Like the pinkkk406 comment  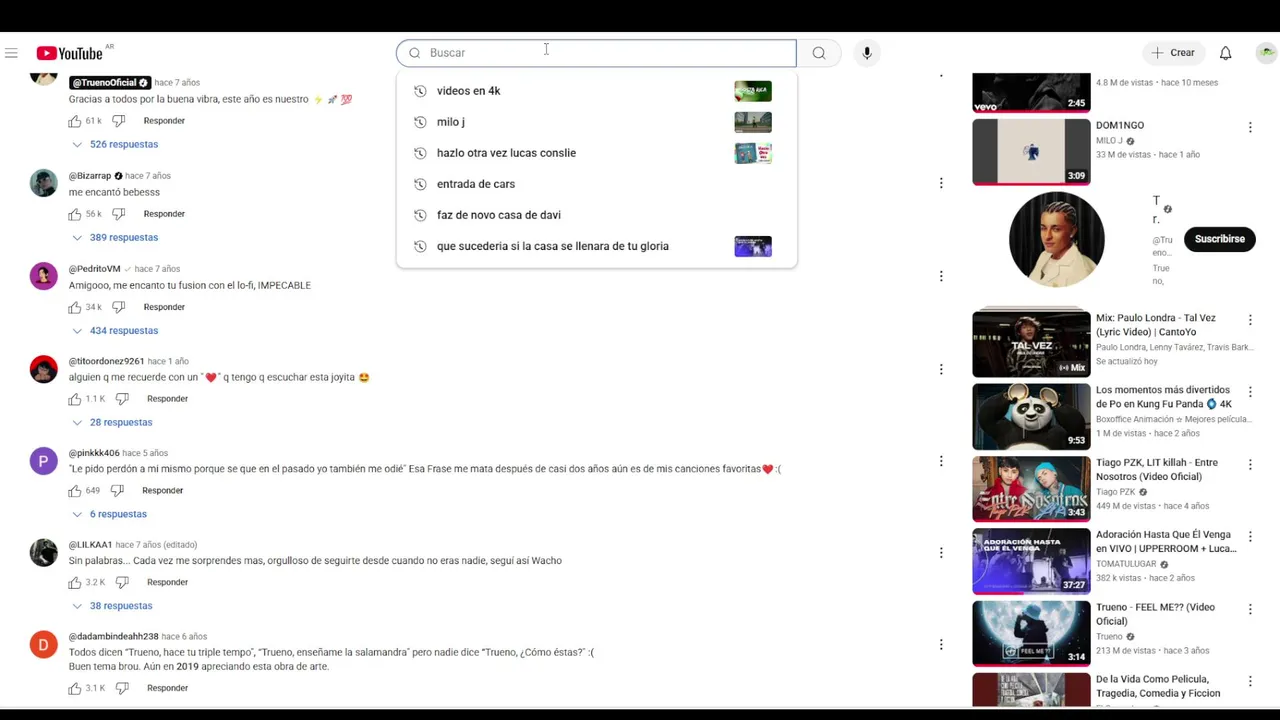click(74, 491)
